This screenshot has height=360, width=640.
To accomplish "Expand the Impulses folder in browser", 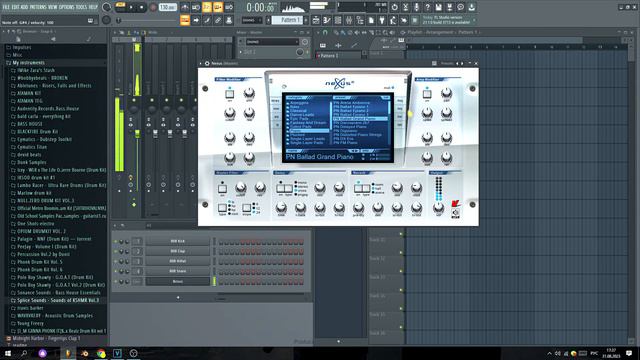I will [x=21, y=47].
